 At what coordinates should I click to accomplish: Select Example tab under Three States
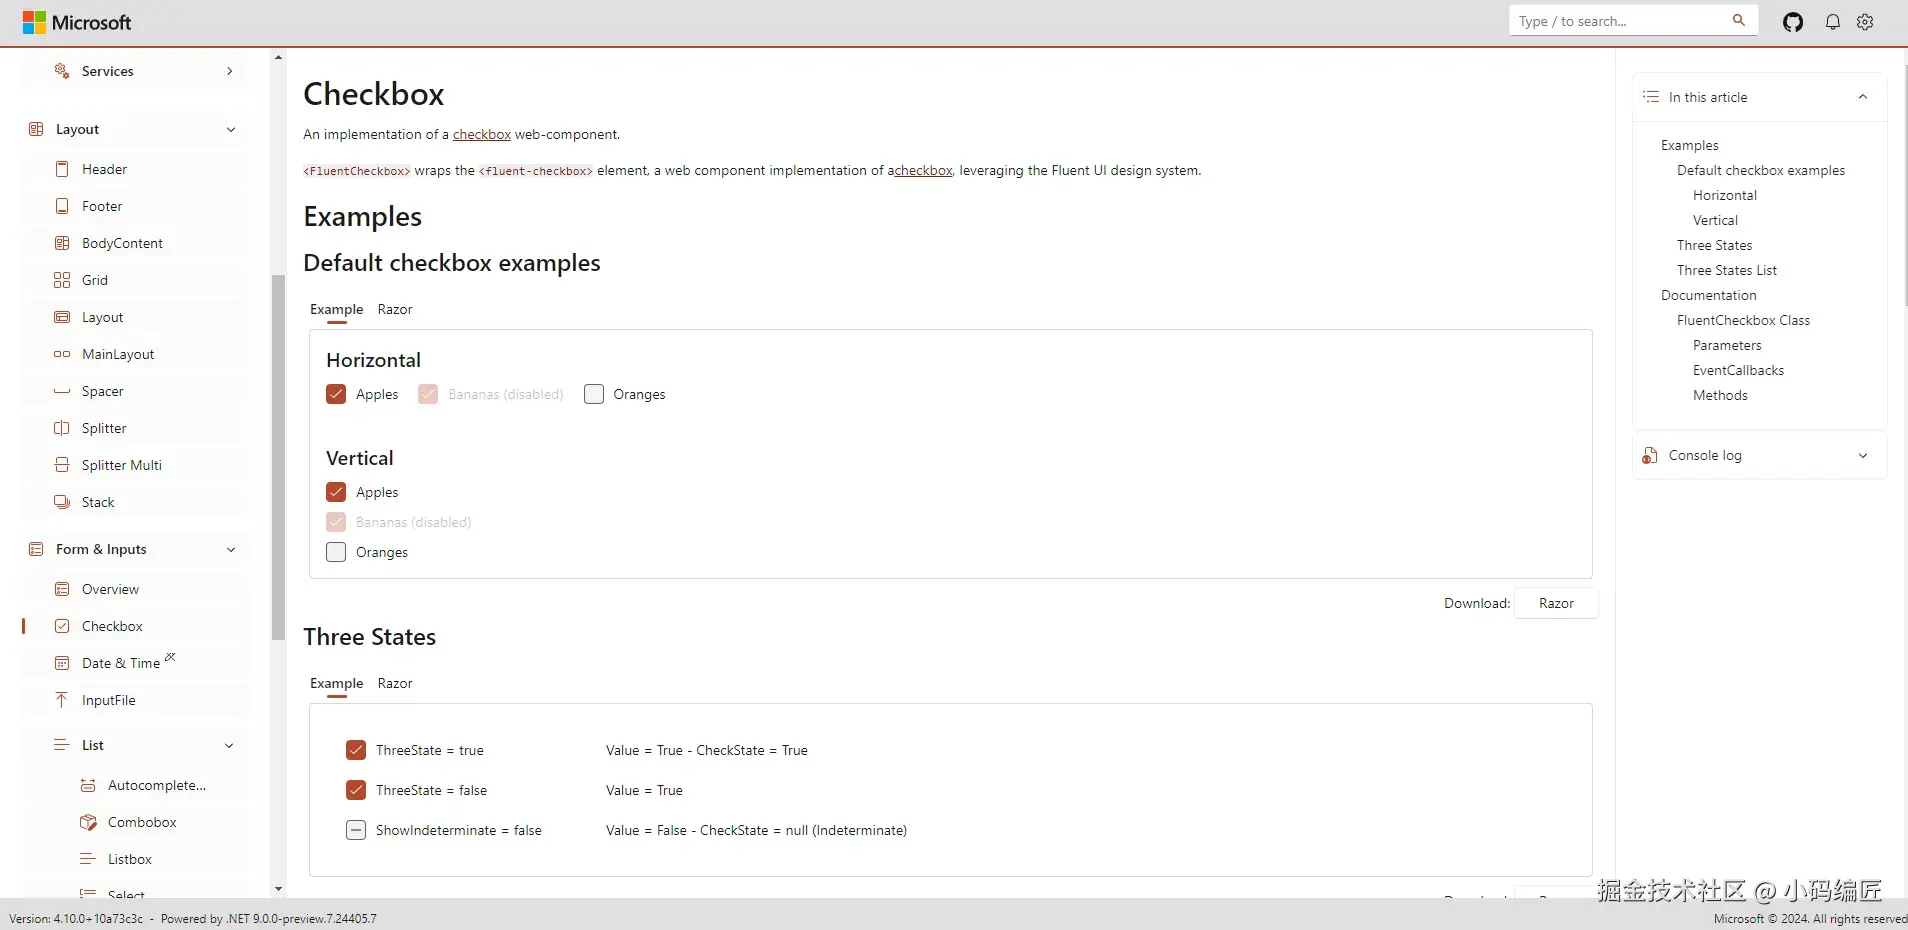pos(336,683)
